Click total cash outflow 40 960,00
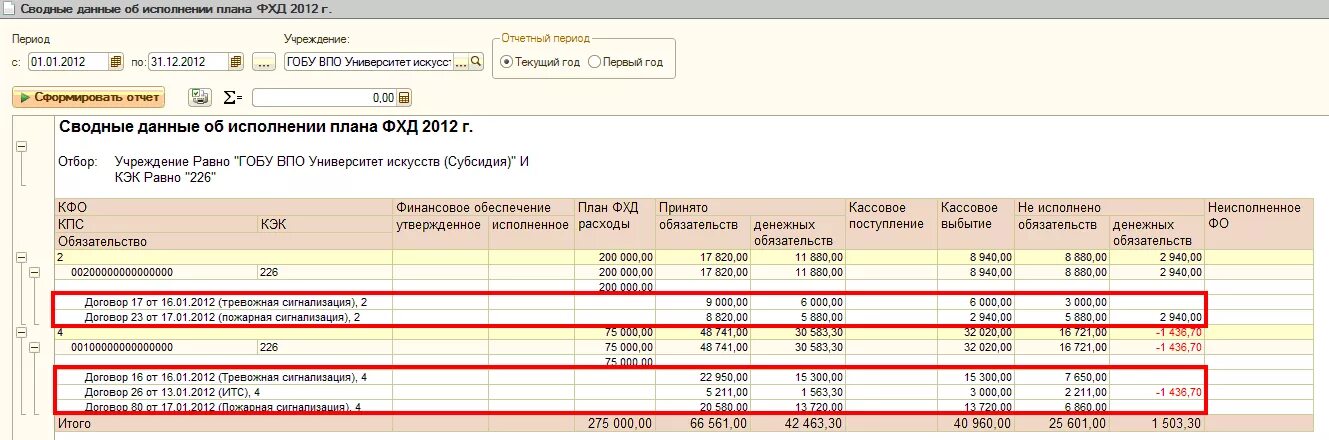The width and height of the screenshot is (1329, 440). 983,424
